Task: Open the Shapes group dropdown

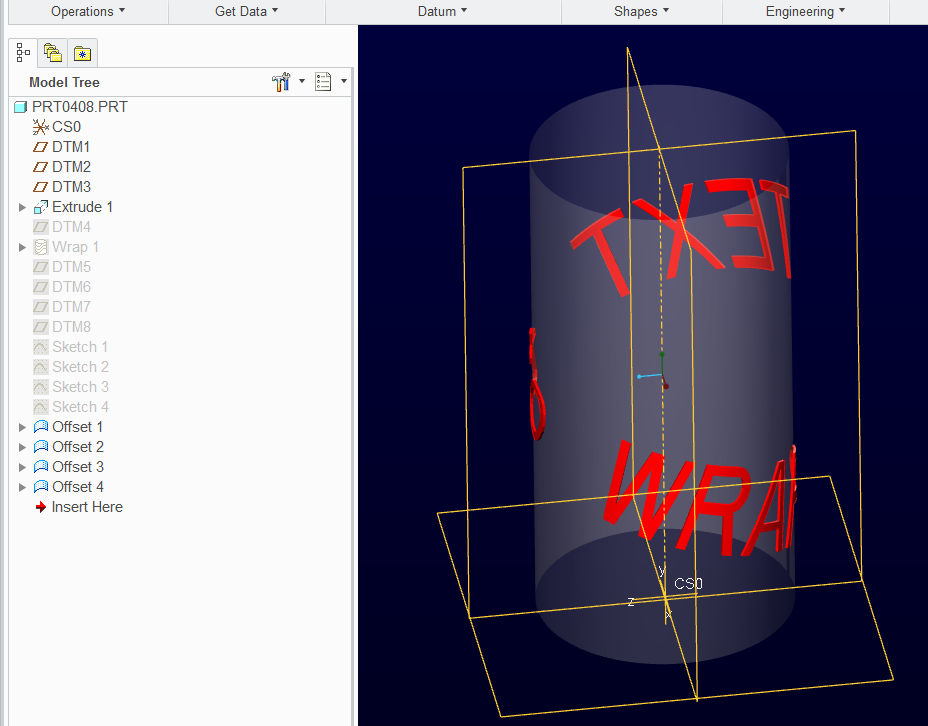Action: (641, 11)
